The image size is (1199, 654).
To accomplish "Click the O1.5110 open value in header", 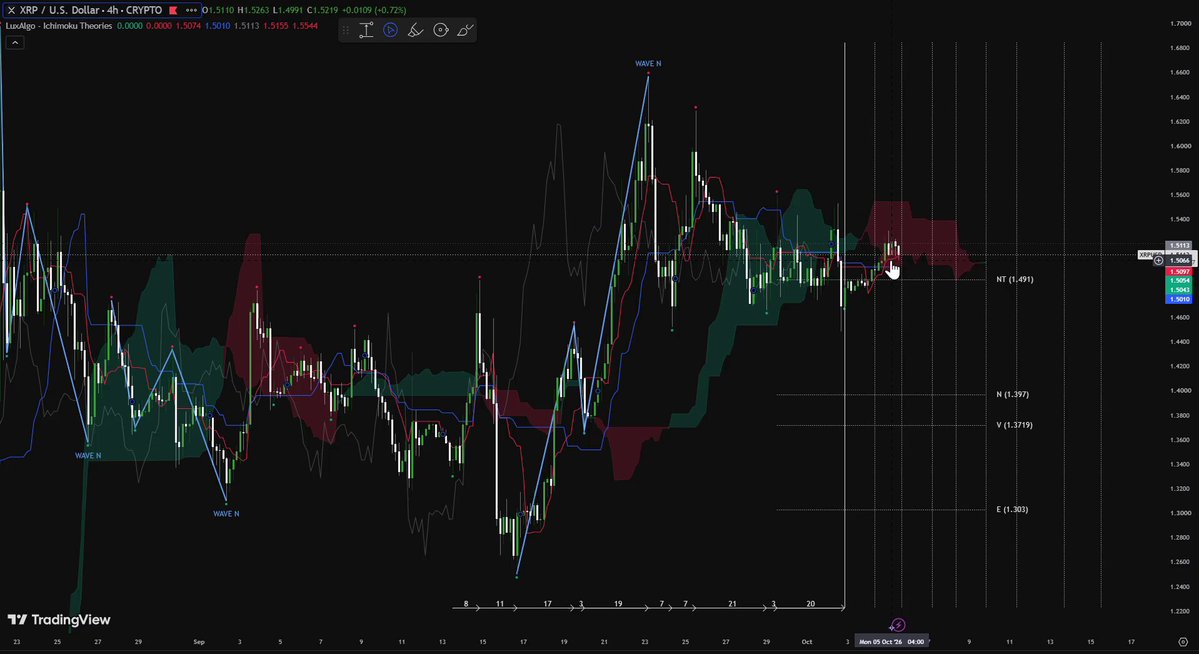I will tap(218, 10).
